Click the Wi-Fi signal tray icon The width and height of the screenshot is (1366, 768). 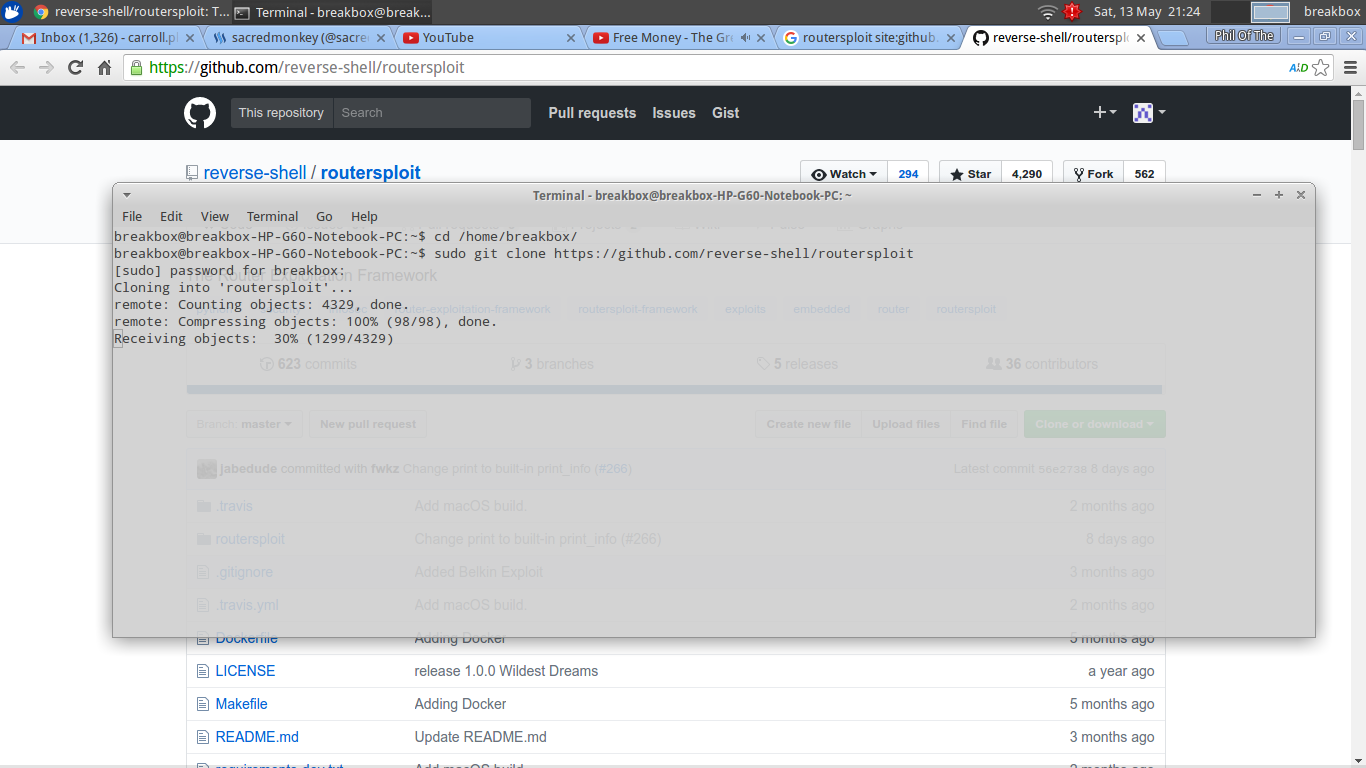click(1047, 12)
